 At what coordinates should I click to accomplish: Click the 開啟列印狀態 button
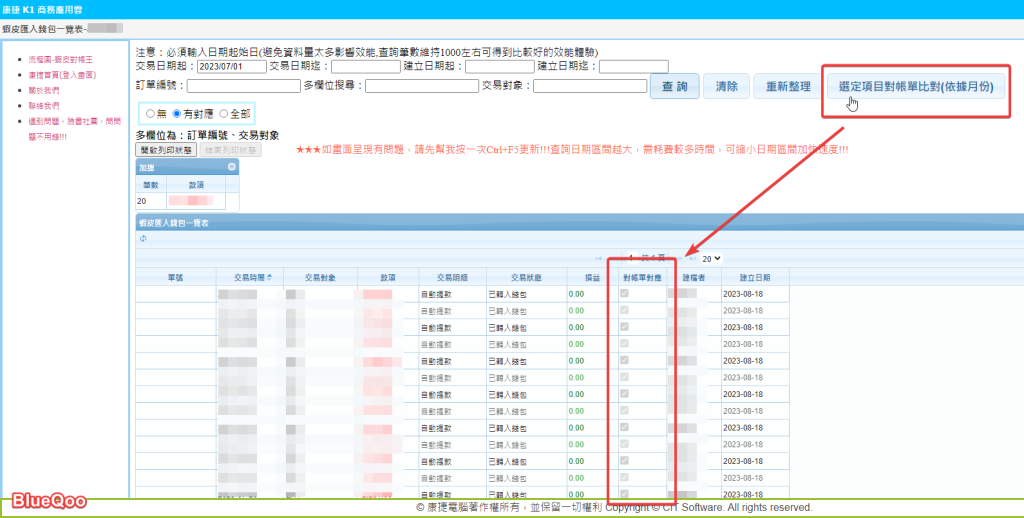point(166,150)
